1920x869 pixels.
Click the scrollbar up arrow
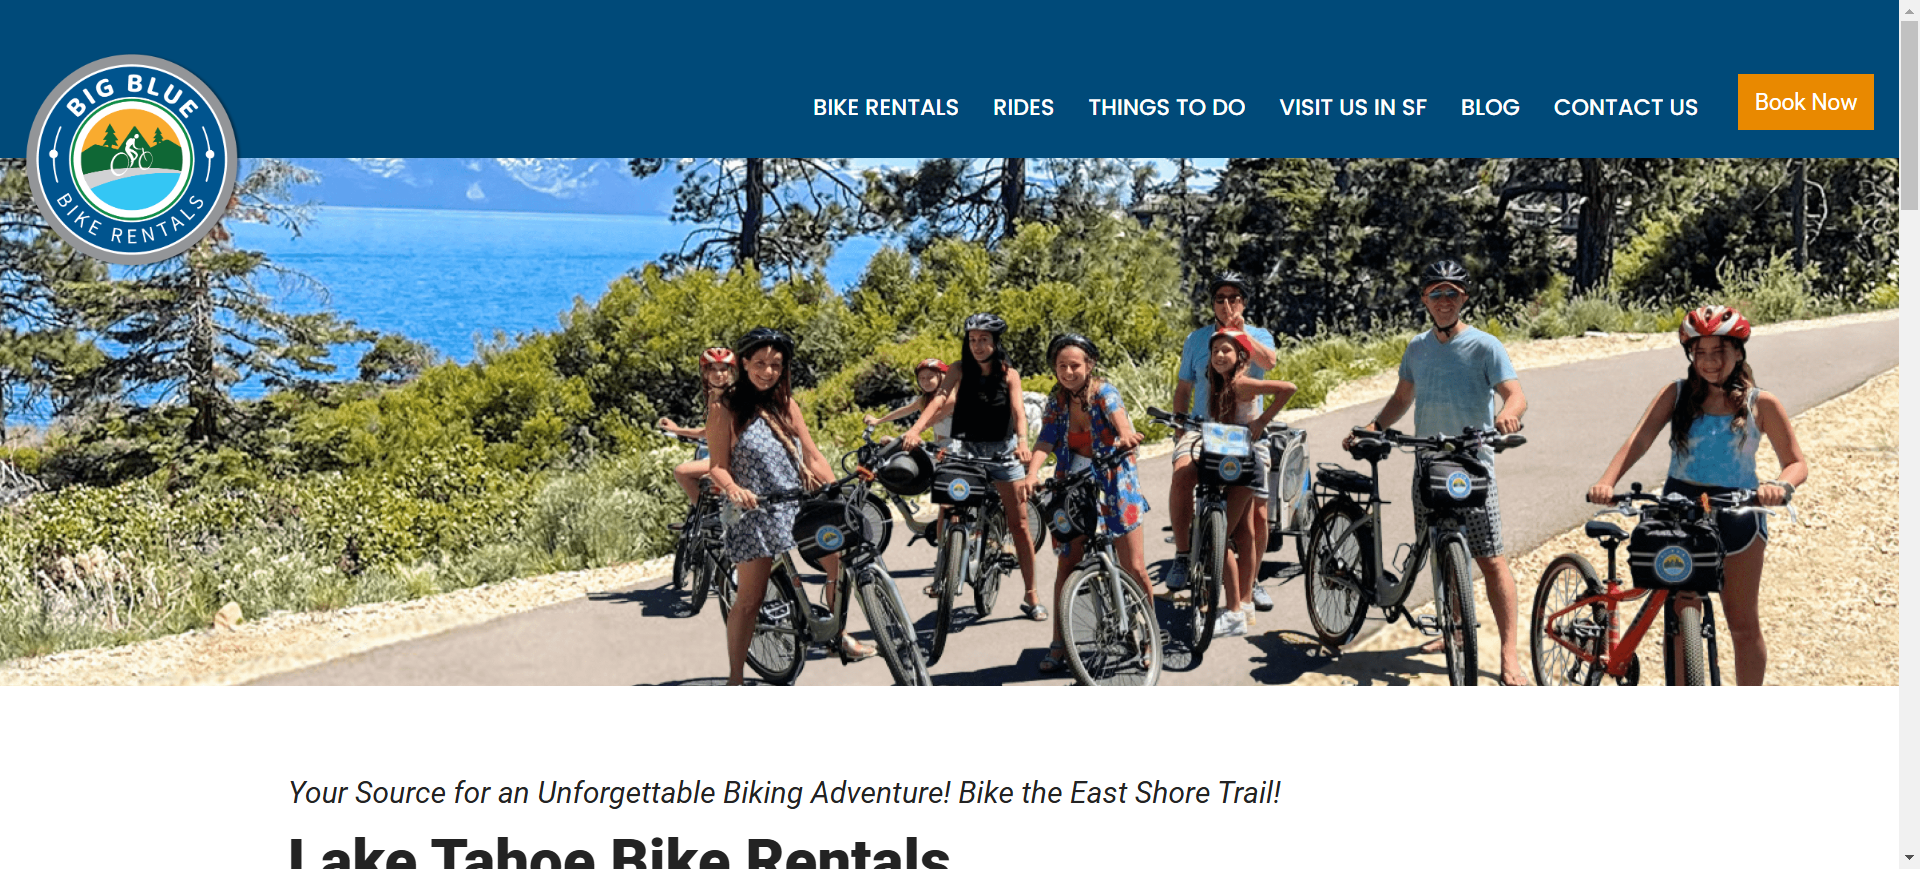pyautogui.click(x=1909, y=9)
